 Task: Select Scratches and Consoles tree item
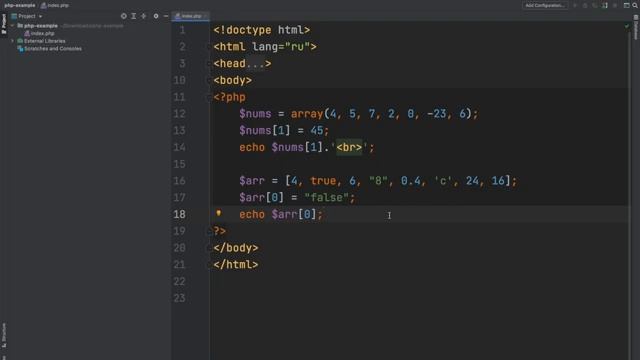[53, 49]
